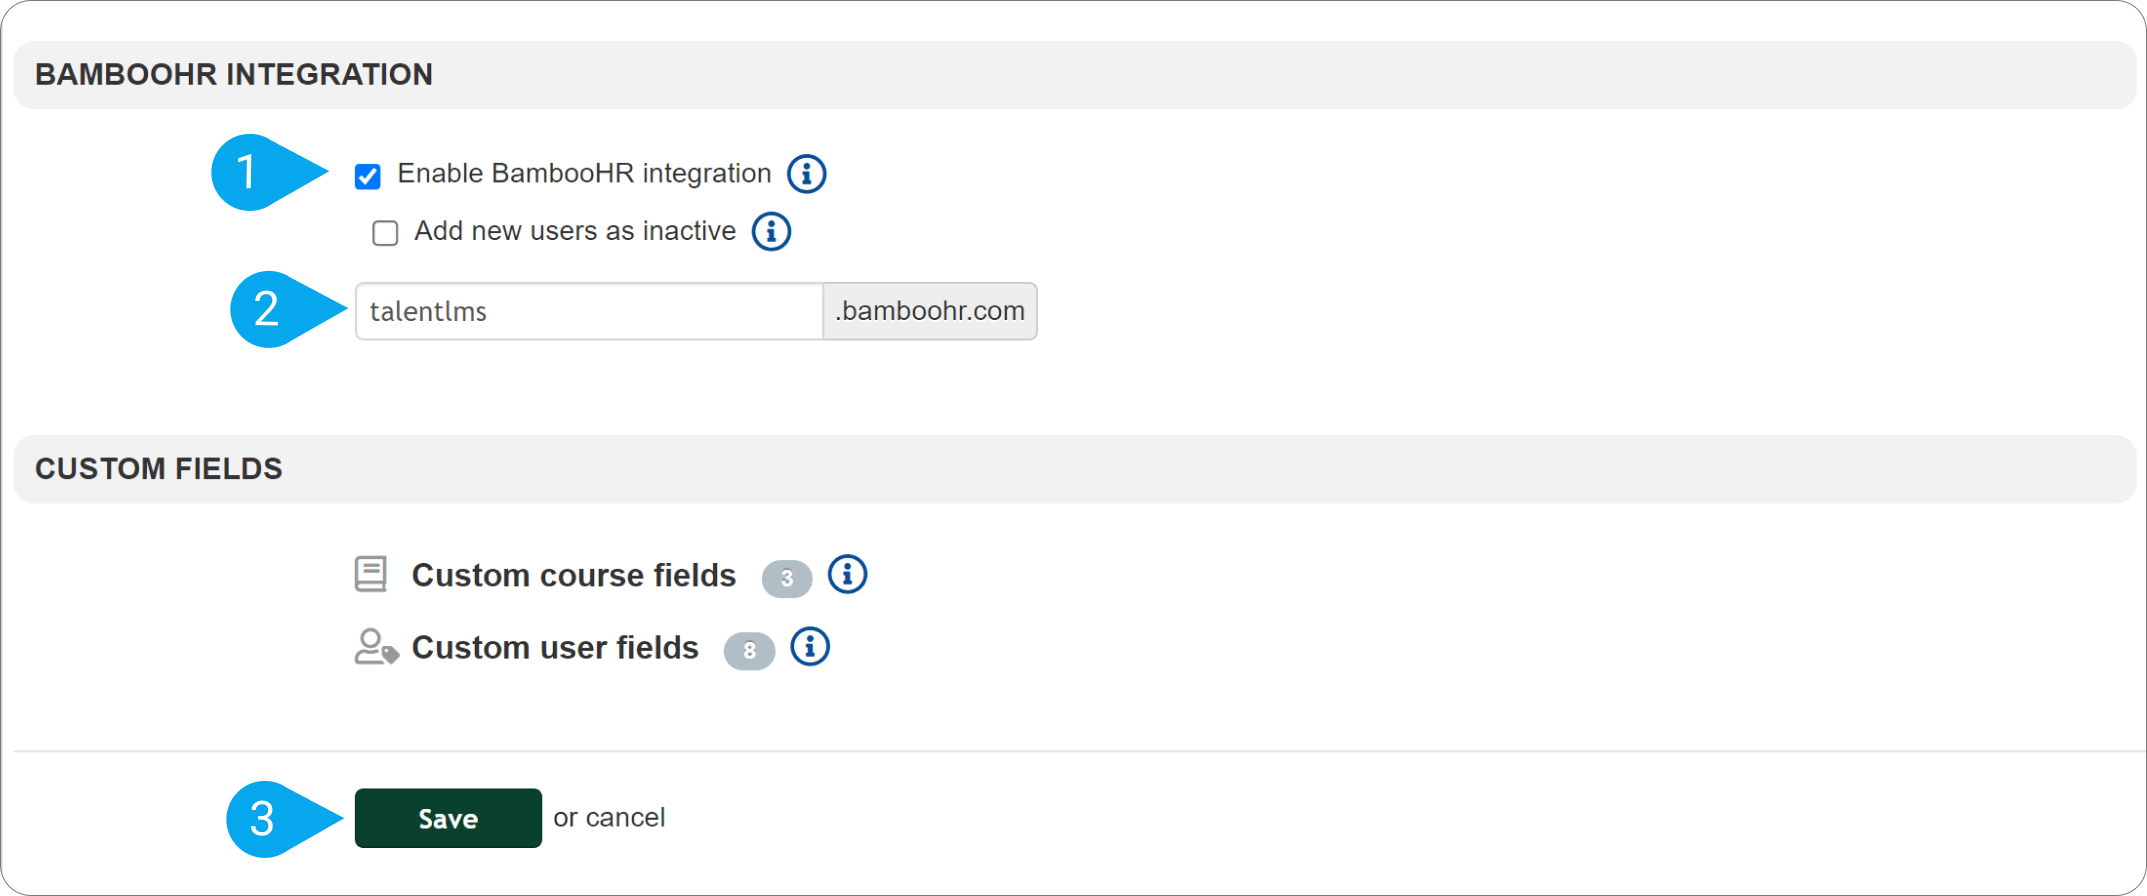Open the Custom user fields link
The image size is (2147, 896).
(x=555, y=648)
